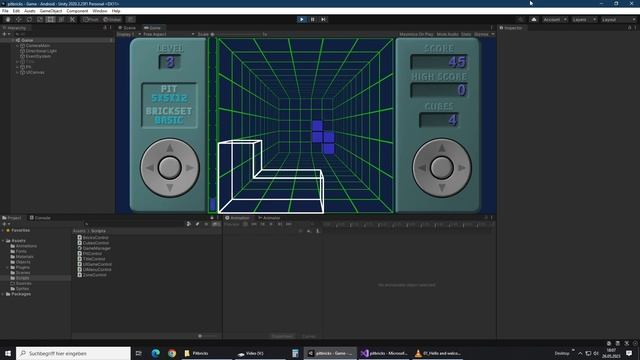Screen dimensions: 640x360
Task: Select the Hand tool in Unity toolbar
Action: pos(8,19)
